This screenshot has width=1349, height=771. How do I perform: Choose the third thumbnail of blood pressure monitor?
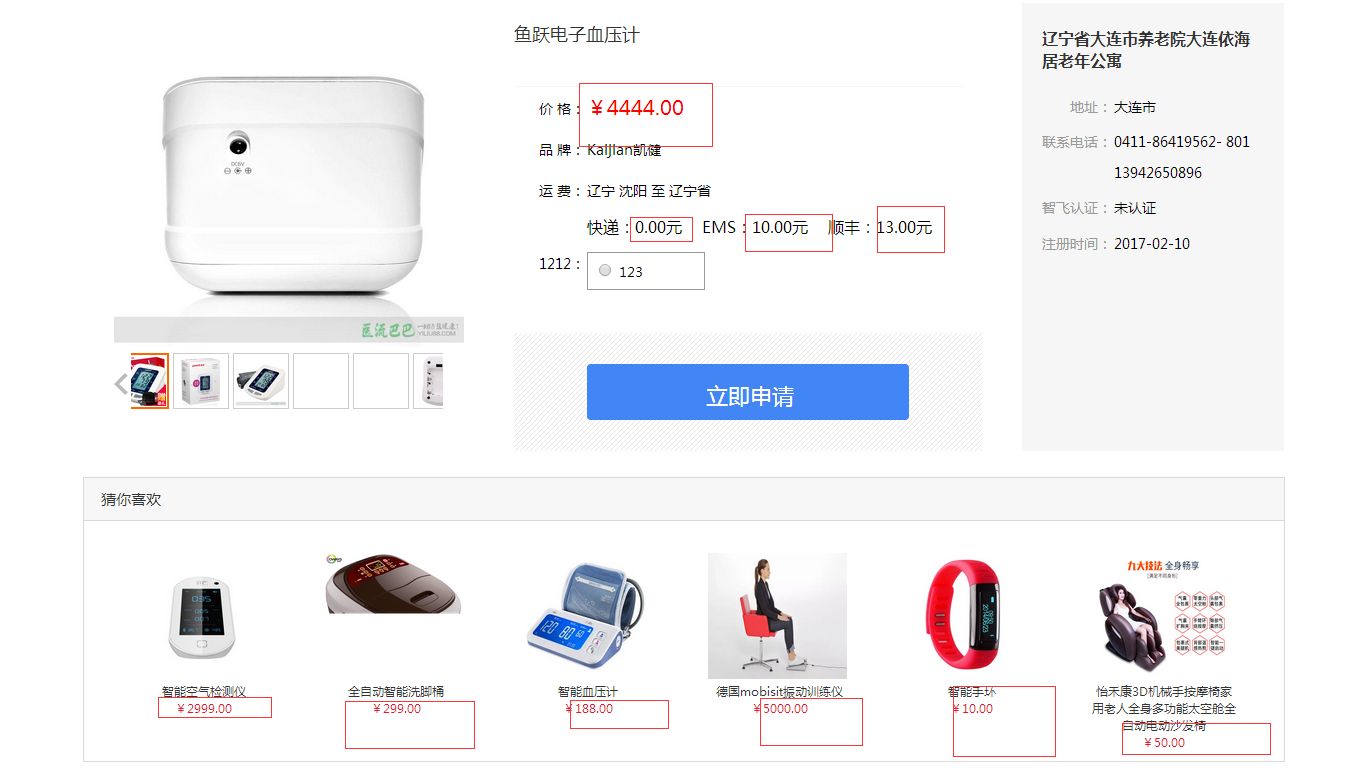(261, 381)
